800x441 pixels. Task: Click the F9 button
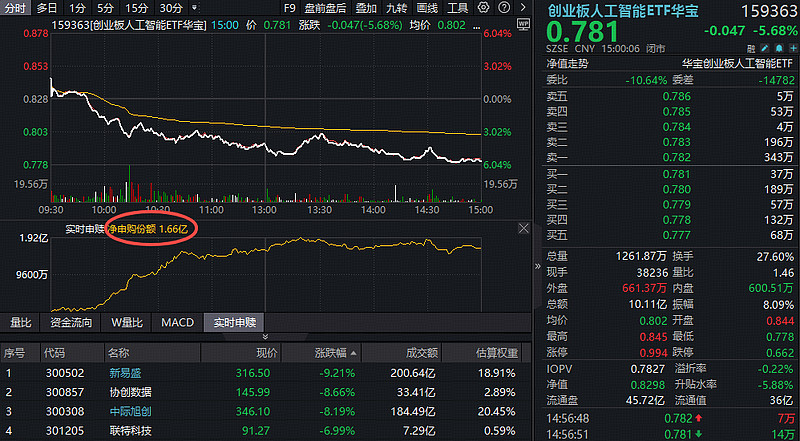coord(290,8)
